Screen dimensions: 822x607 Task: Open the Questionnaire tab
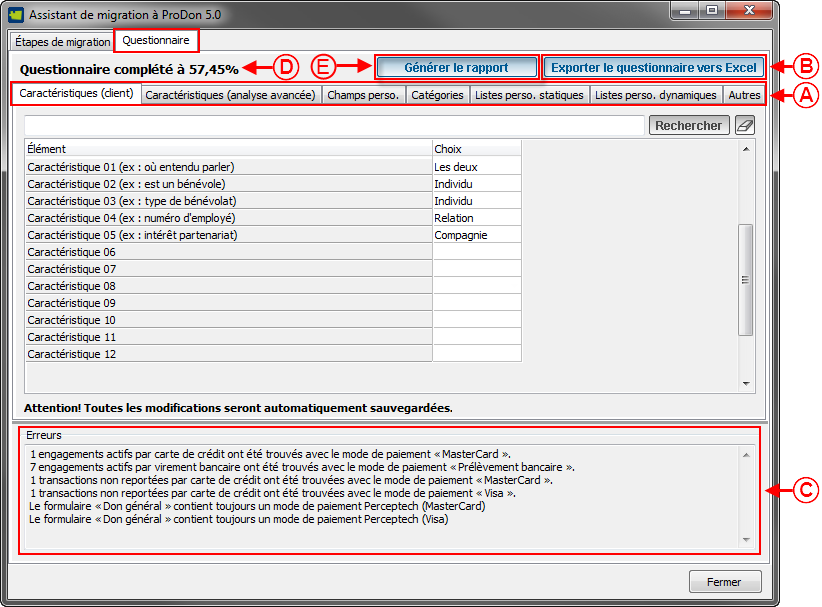pyautogui.click(x=156, y=41)
